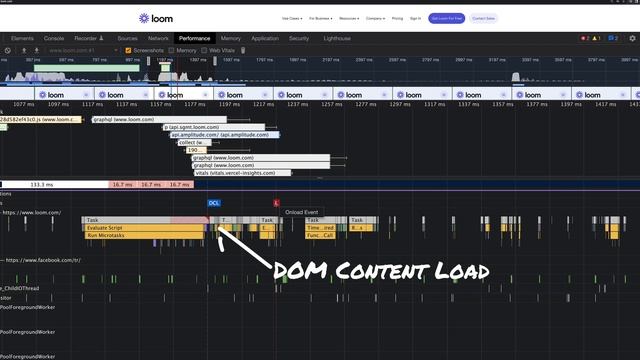This screenshot has width=640, height=360.
Task: Select the 133.3 ms frame block
Action: pos(55,184)
